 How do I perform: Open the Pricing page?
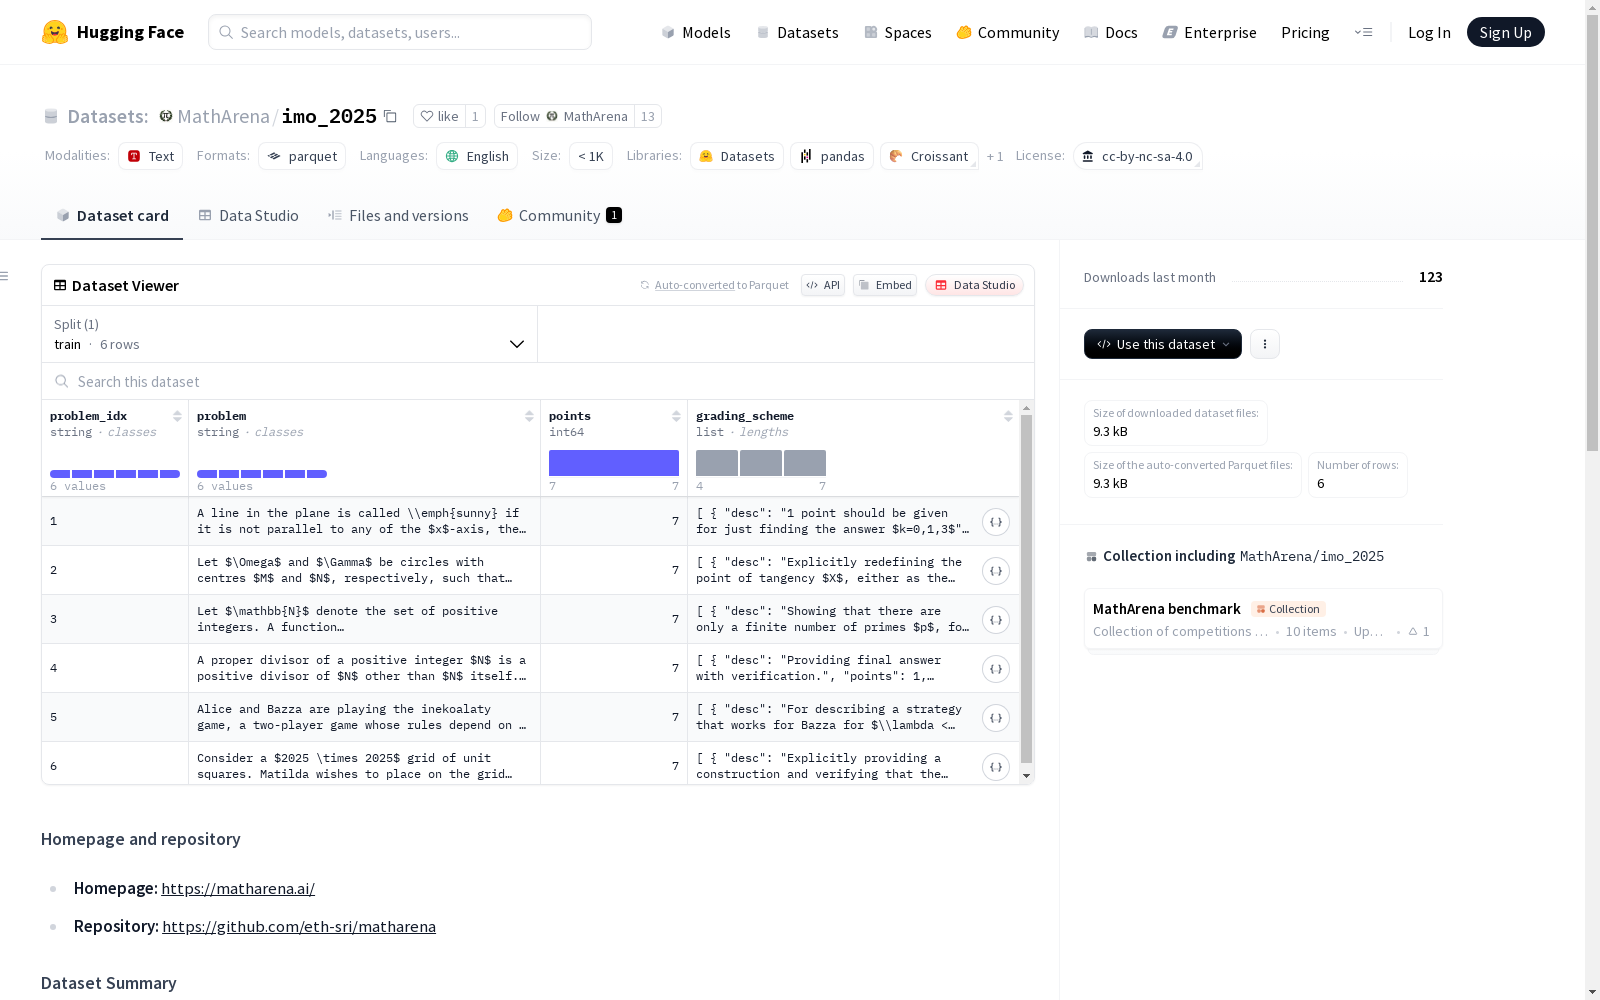pos(1305,32)
